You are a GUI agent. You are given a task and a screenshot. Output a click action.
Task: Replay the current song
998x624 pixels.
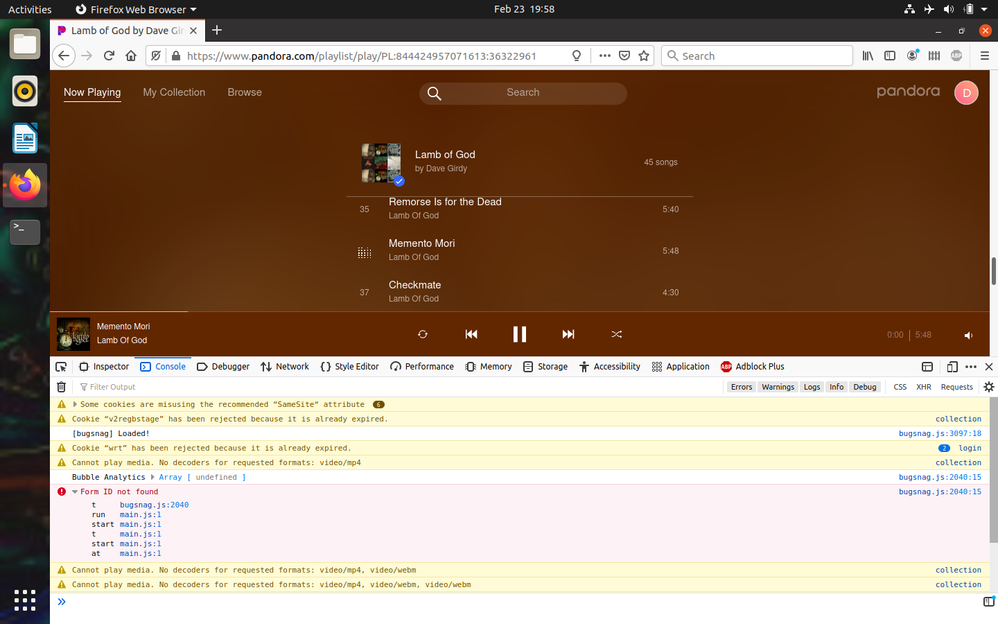point(423,334)
